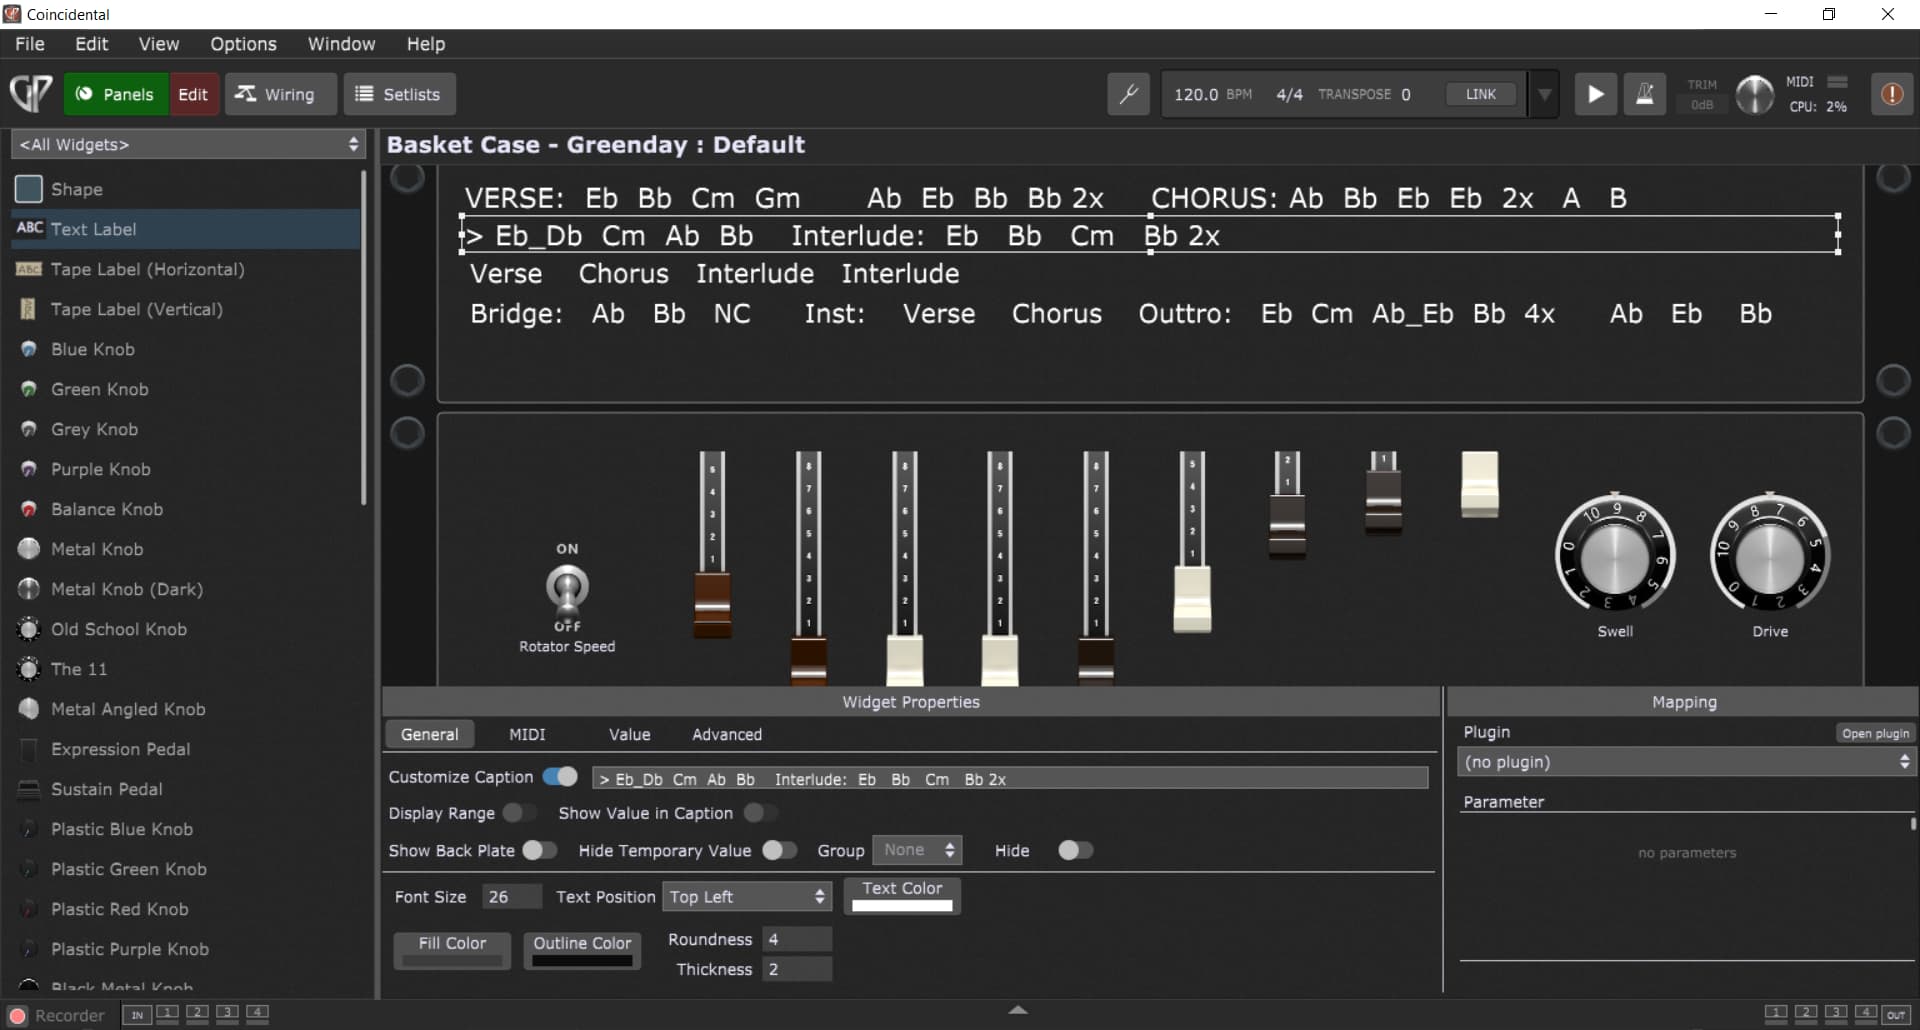
Task: Click the Fill Color swatch
Action: click(451, 950)
